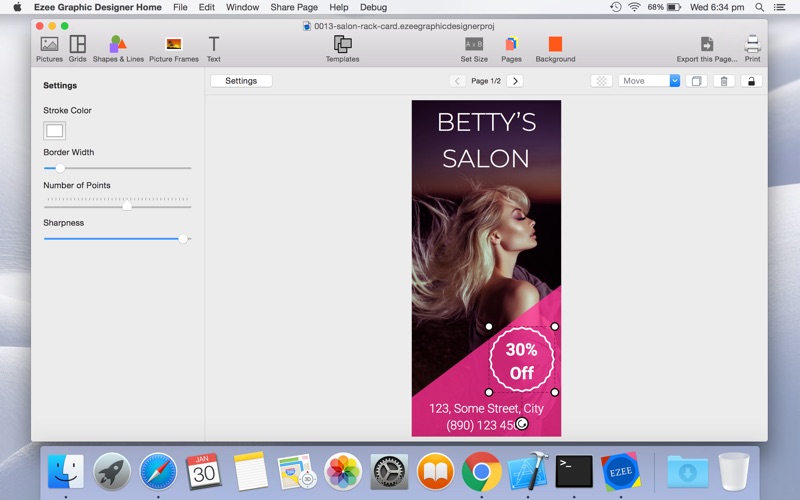
Task: Toggle the lock button for selected object
Action: pos(751,81)
